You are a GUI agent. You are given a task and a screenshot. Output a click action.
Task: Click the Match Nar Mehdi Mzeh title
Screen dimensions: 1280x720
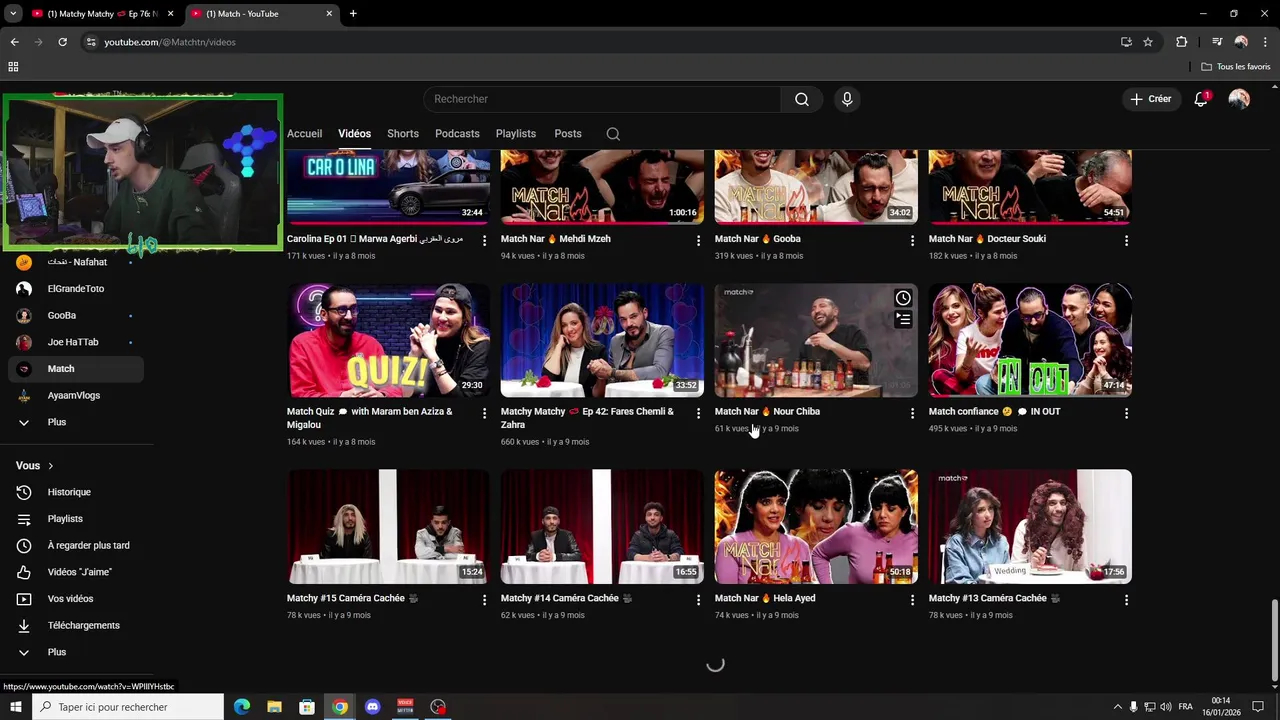(556, 239)
